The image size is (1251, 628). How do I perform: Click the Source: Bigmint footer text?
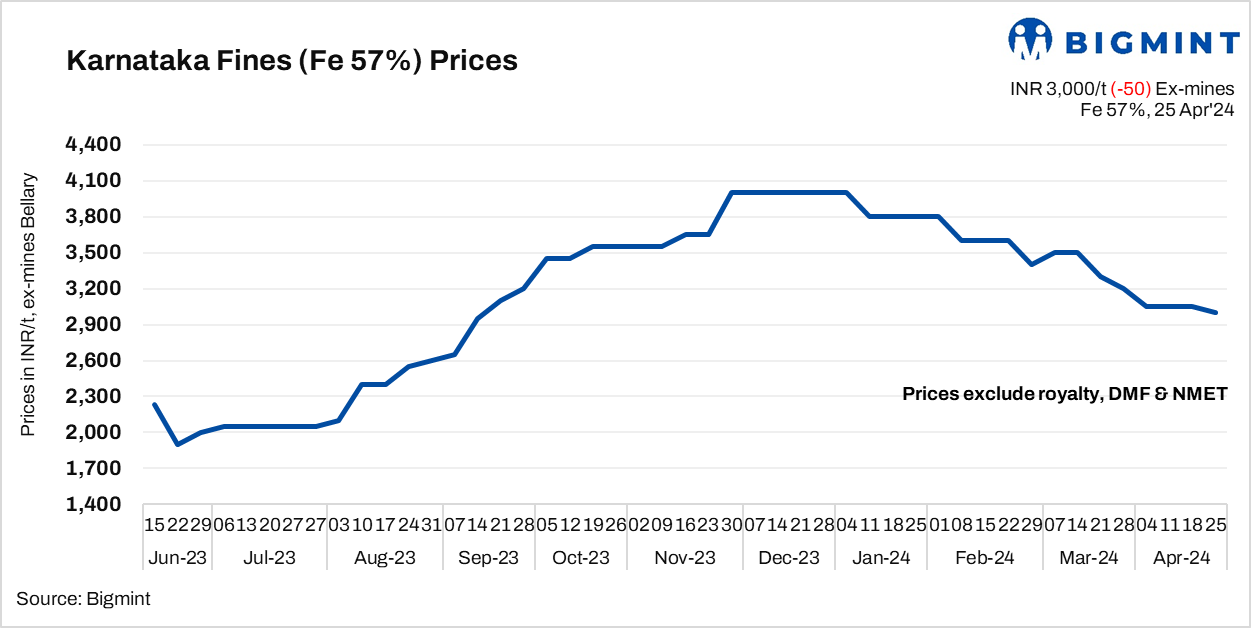(83, 599)
